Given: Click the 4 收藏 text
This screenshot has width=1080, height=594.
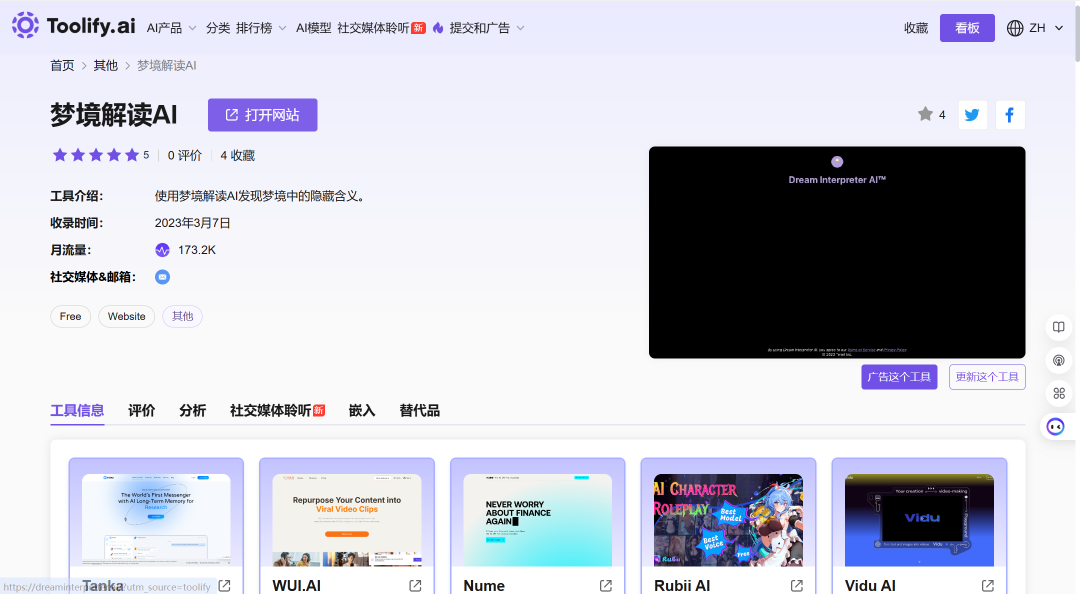Looking at the screenshot, I should tap(238, 156).
